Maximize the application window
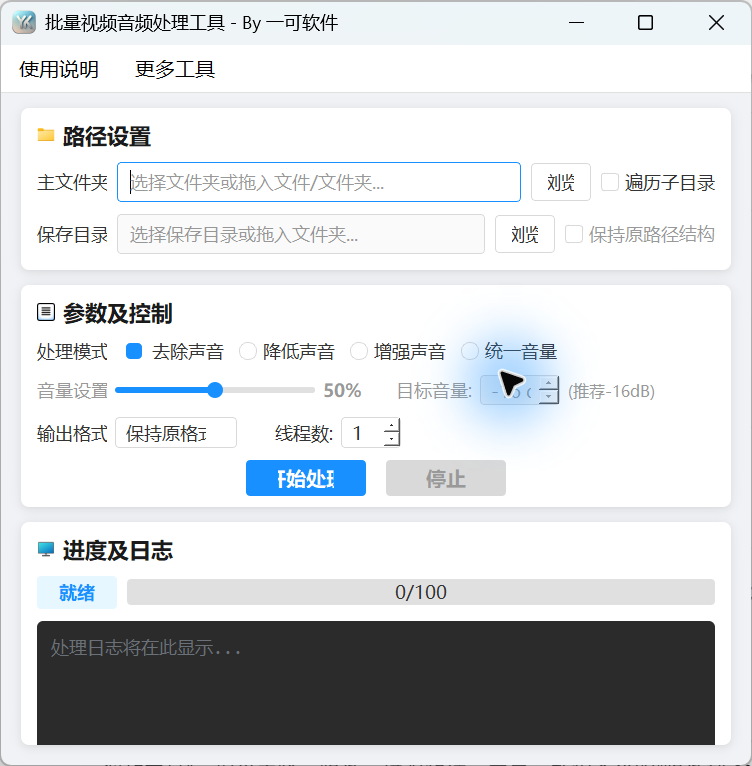The image size is (752, 766). click(x=645, y=22)
